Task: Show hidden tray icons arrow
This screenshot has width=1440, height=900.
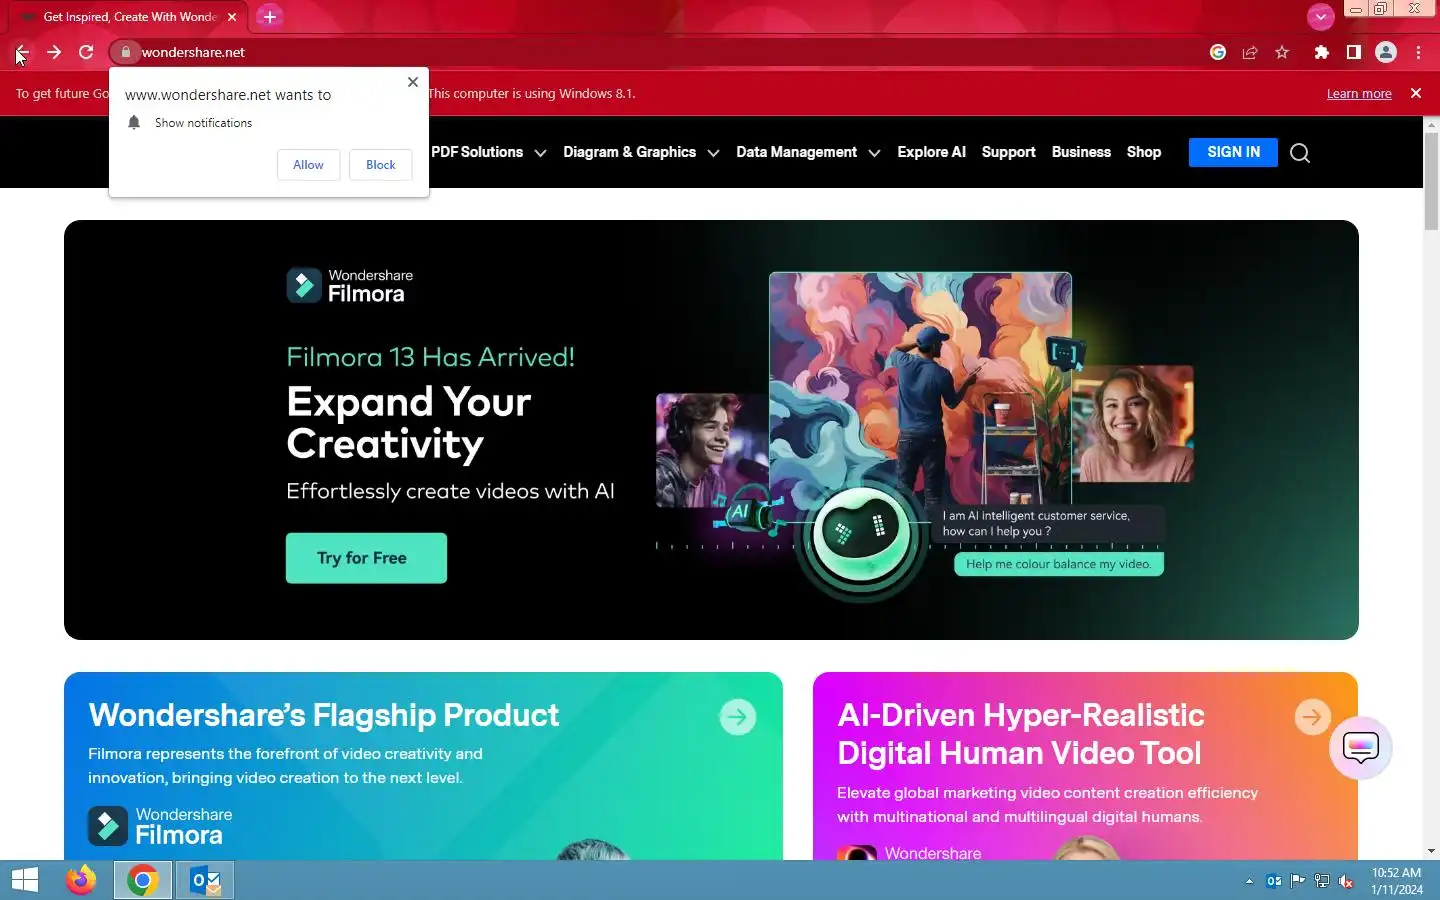Action: click(1249, 881)
